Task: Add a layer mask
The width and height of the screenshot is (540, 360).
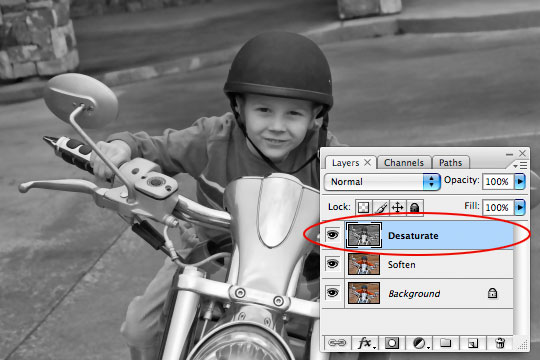Action: click(392, 343)
